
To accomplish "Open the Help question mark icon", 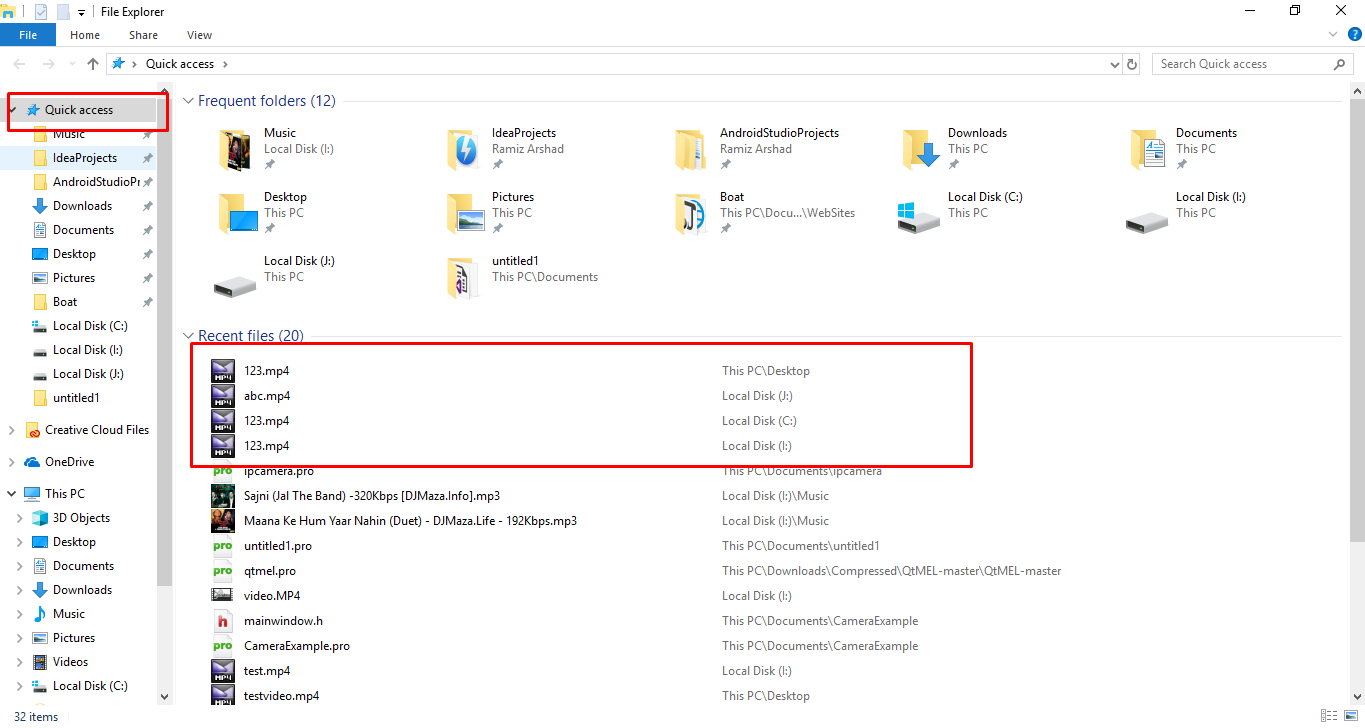I will [x=1355, y=34].
